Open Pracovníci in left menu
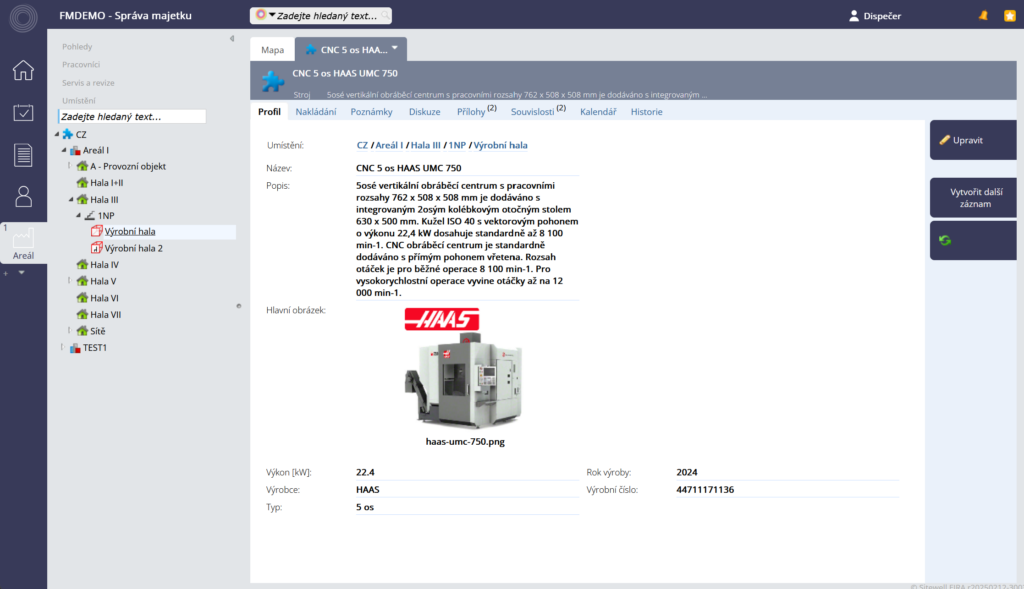This screenshot has width=1024, height=589. pyautogui.click(x=81, y=65)
